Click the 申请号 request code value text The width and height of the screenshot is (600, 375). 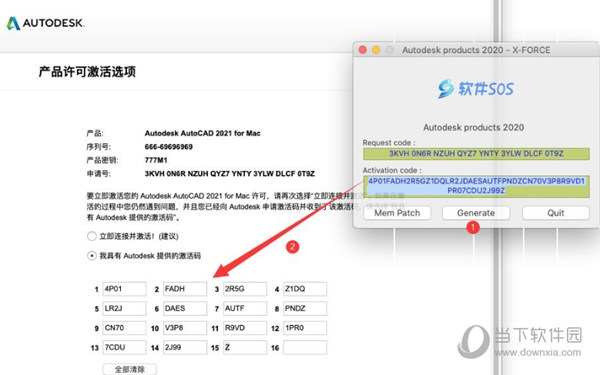tap(230, 174)
